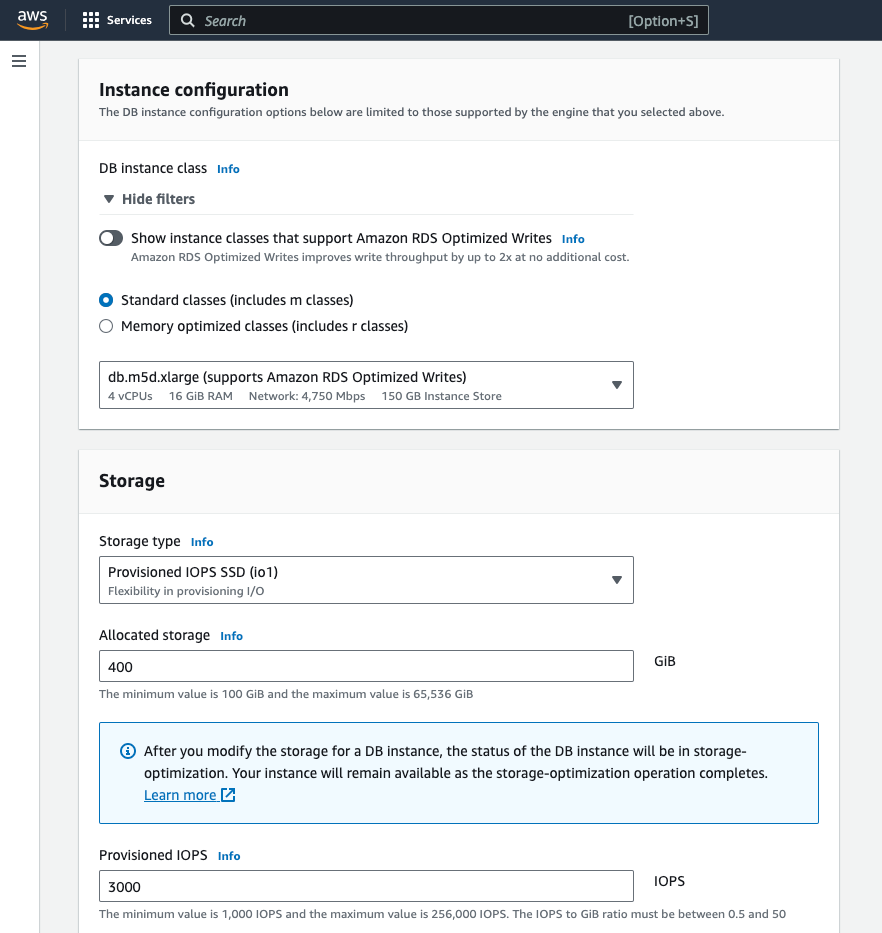882x933 pixels.
Task: Open the DB instance class dropdown
Action: click(x=616, y=385)
